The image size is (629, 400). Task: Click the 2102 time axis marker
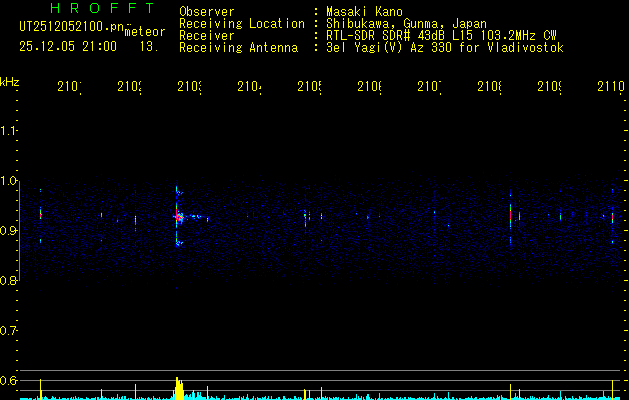point(130,86)
